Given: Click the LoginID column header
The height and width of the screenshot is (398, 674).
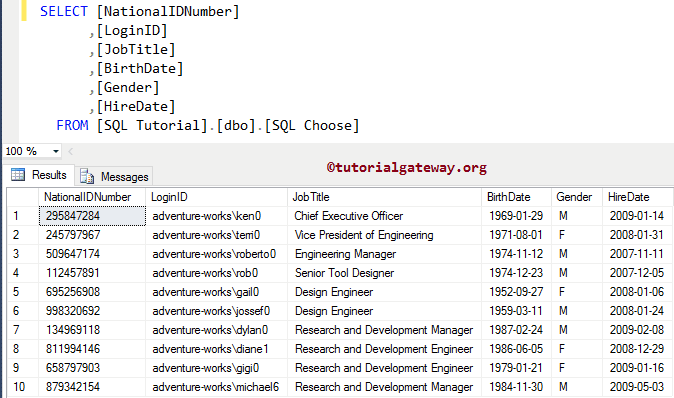Looking at the screenshot, I should pos(216,197).
